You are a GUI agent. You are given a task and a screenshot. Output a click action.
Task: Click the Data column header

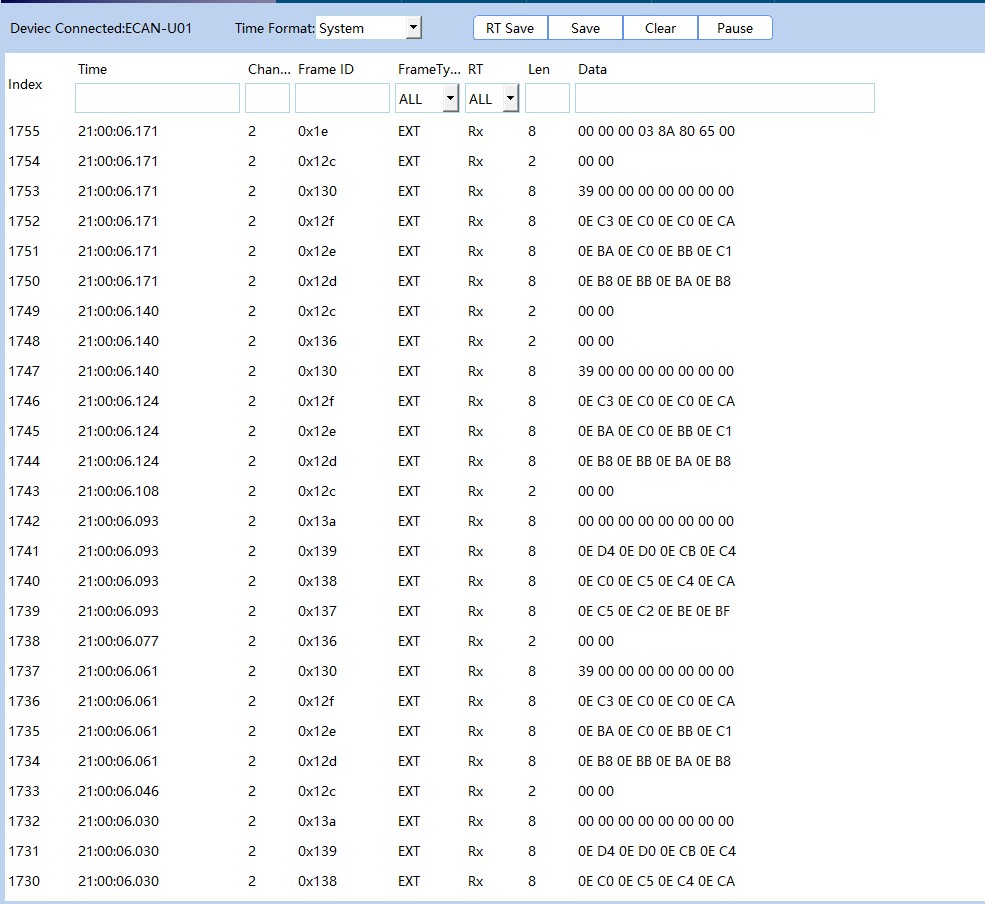coord(592,69)
